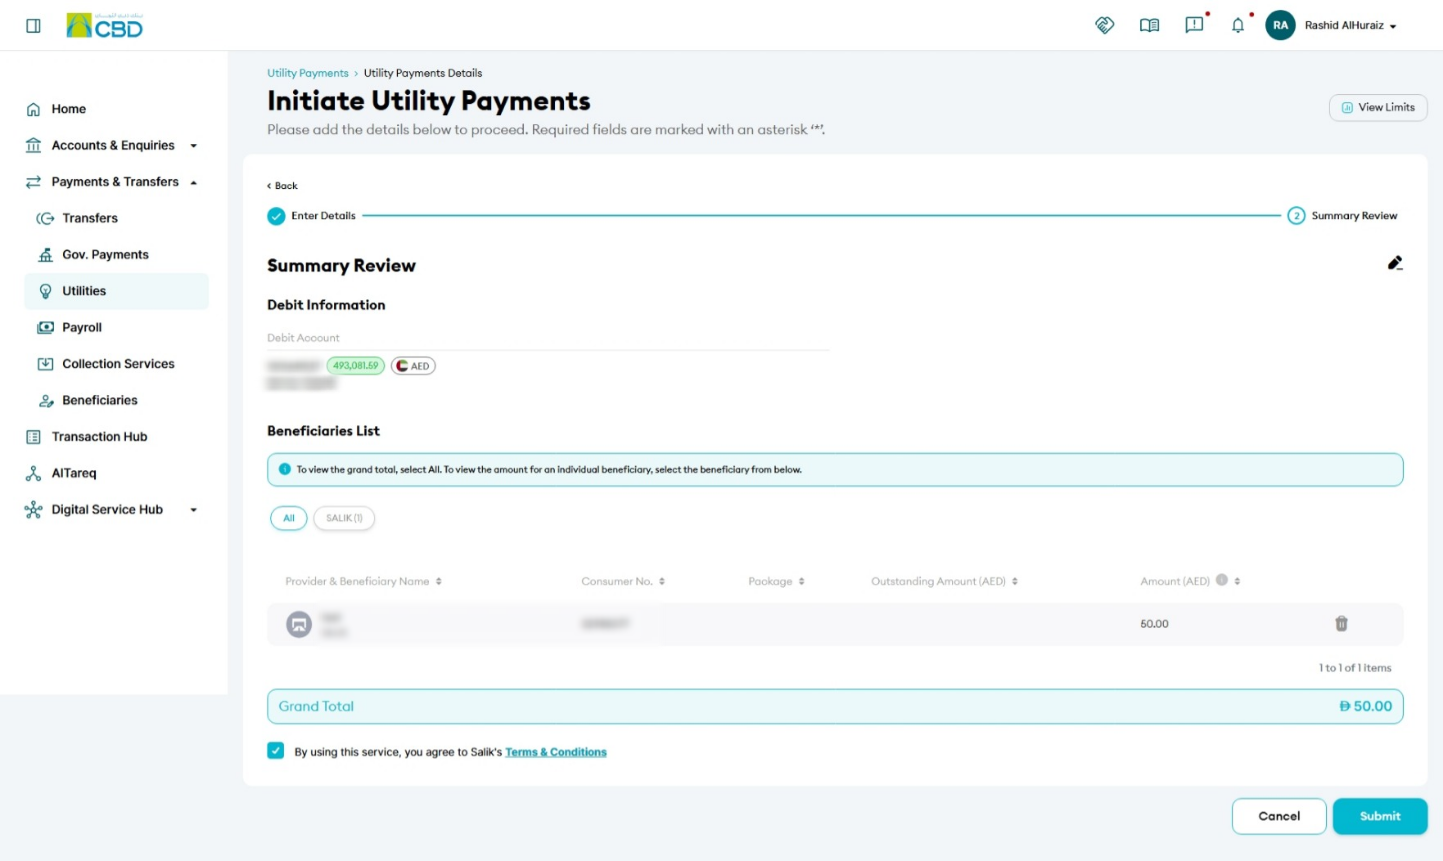1443x861 pixels.
Task: Uncheck the Salik terms agreement checkbox
Action: pos(276,751)
